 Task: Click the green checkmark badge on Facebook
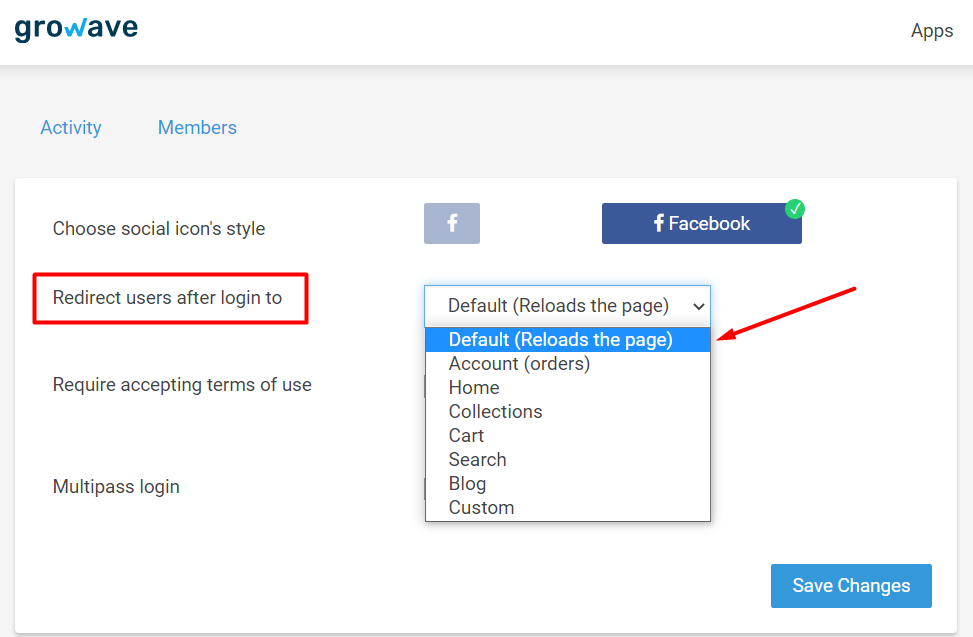(794, 209)
